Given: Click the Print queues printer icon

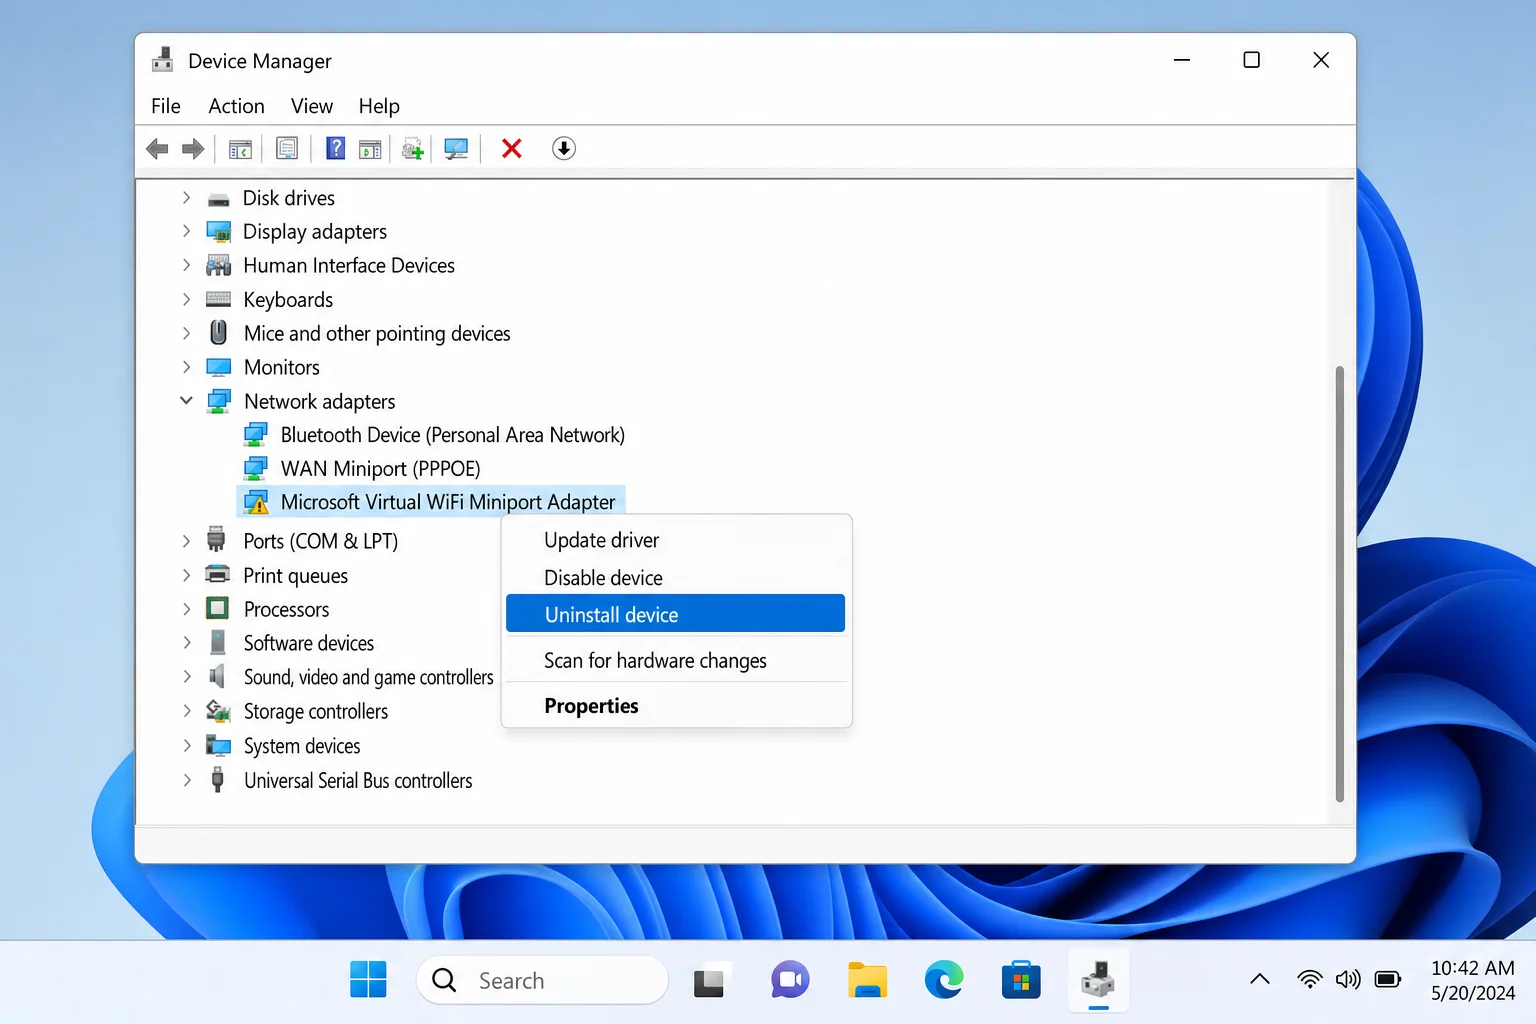Looking at the screenshot, I should click(217, 574).
